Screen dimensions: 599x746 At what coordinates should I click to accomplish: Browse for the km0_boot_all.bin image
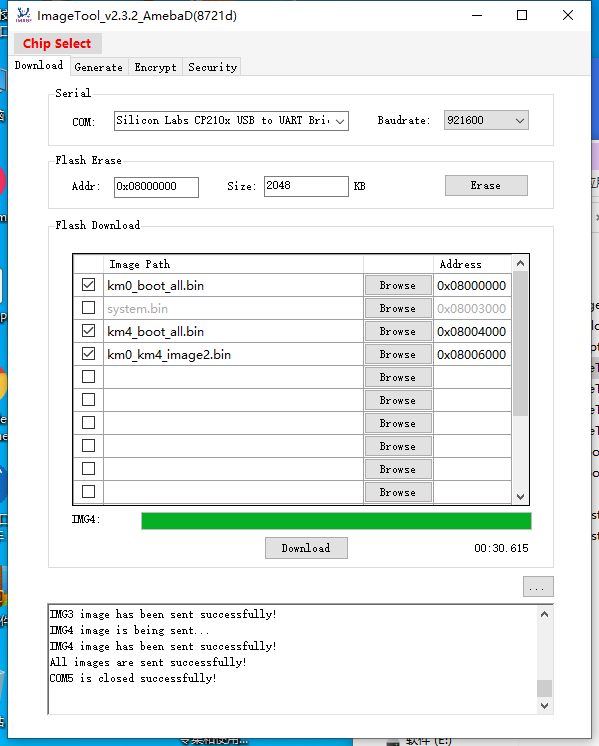(398, 285)
